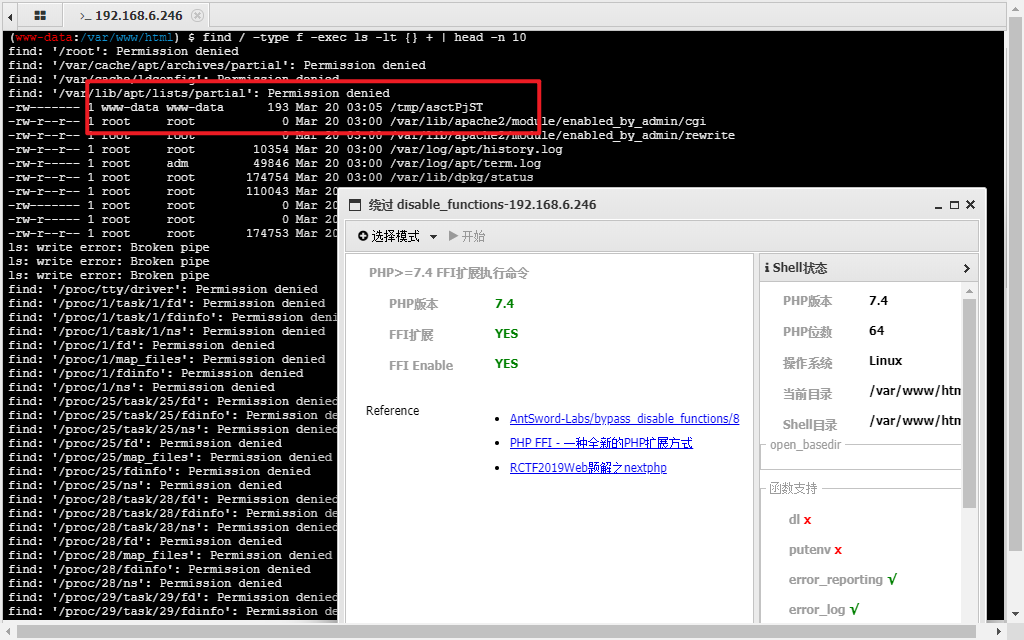Viewport: 1024px width, 640px height.
Task: Minimize the 绕过 disable_functions dialog
Action: (x=938, y=205)
